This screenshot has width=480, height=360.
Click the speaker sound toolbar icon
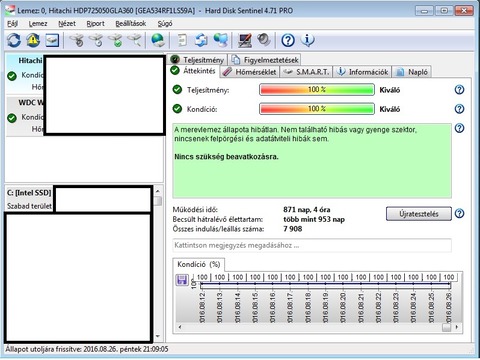click(264, 40)
